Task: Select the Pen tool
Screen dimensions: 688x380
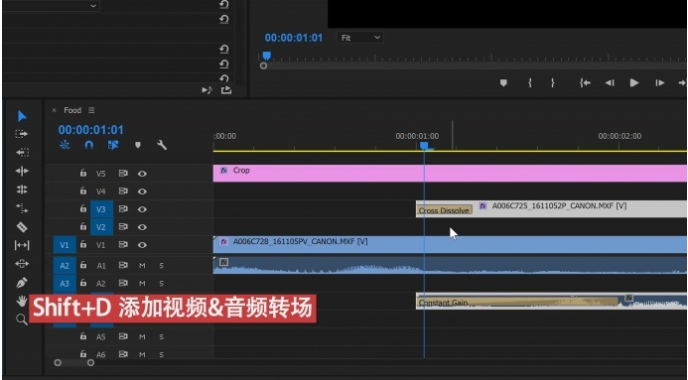Action: [x=22, y=283]
